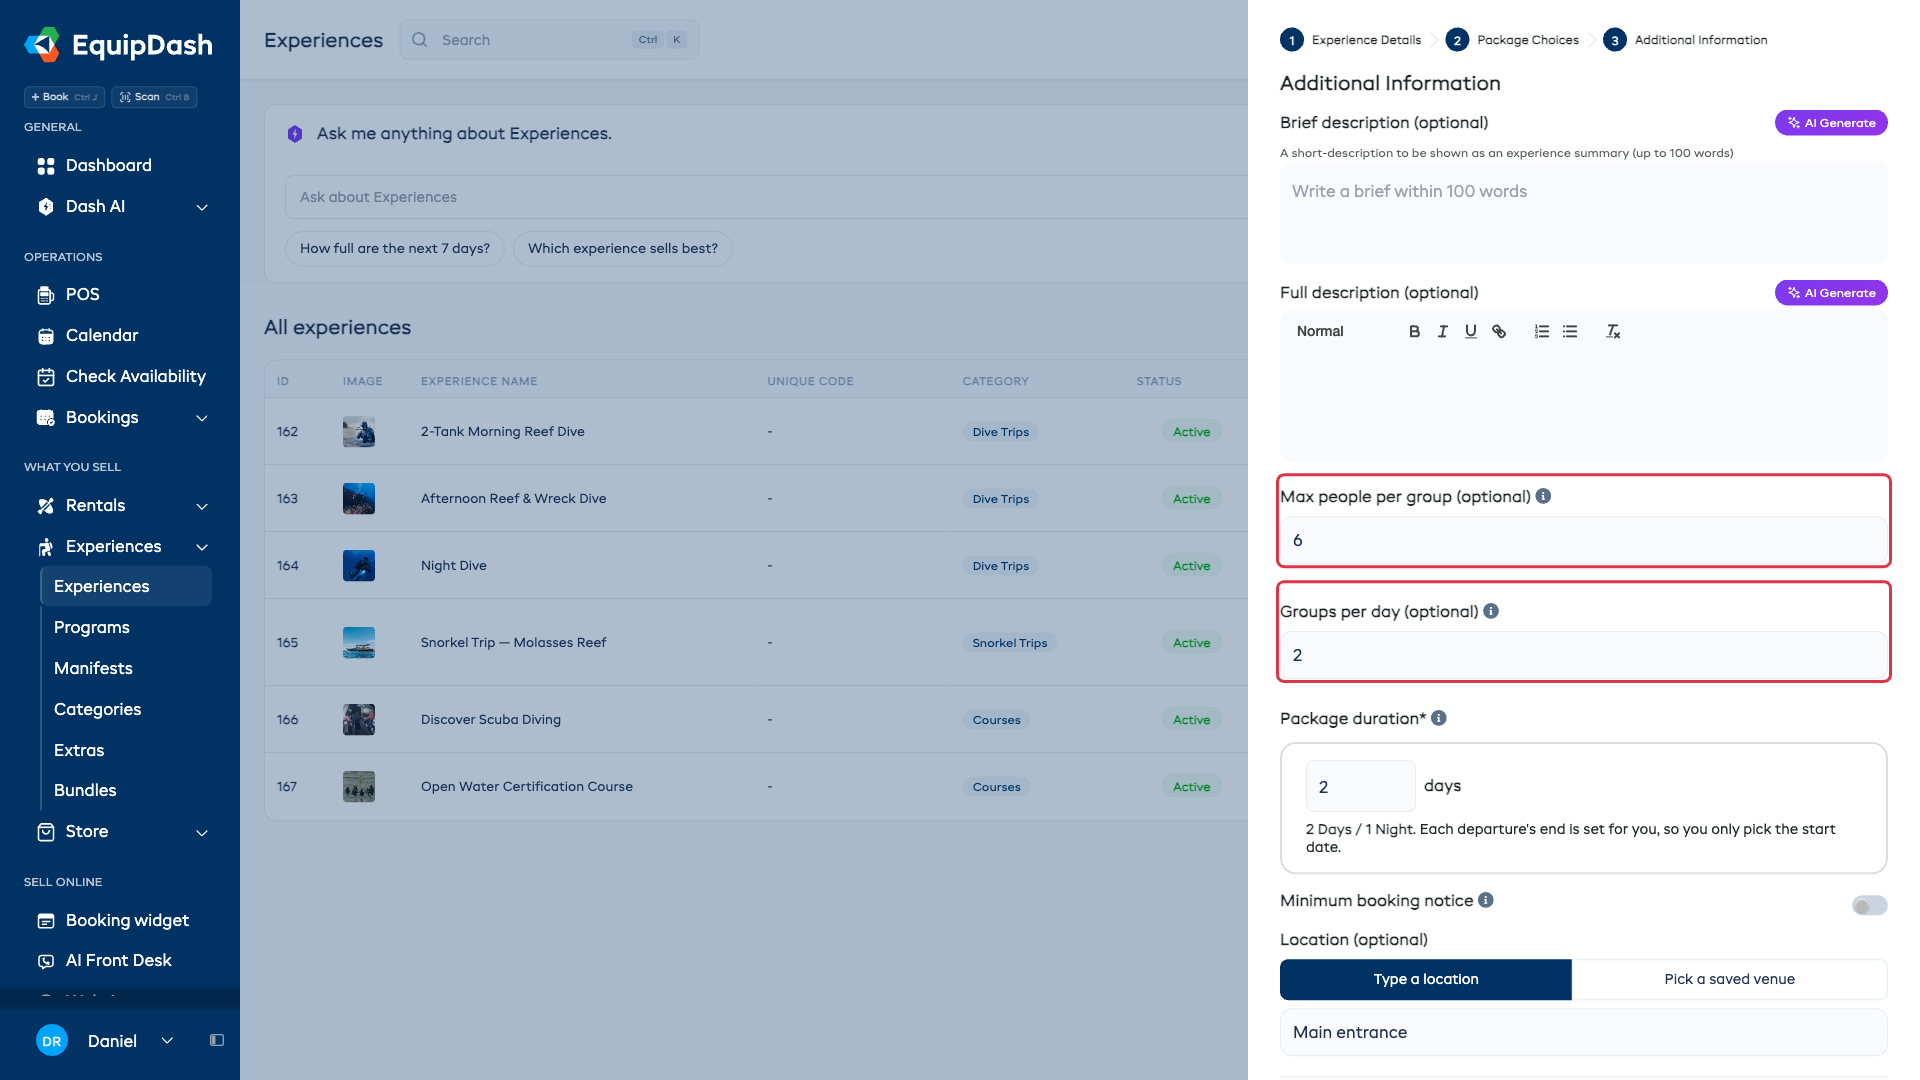The height and width of the screenshot is (1080, 1920).
Task: Click the Dash AI hexagon icon in Ask panel
Action: pos(295,134)
